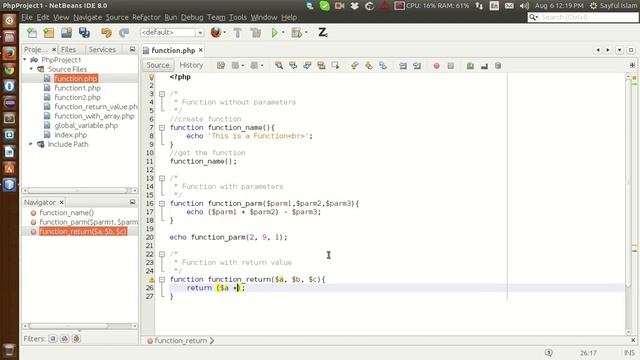The height and width of the screenshot is (360, 640).
Task: Toggle the third Navigator filter button
Action: click(x=76, y=338)
